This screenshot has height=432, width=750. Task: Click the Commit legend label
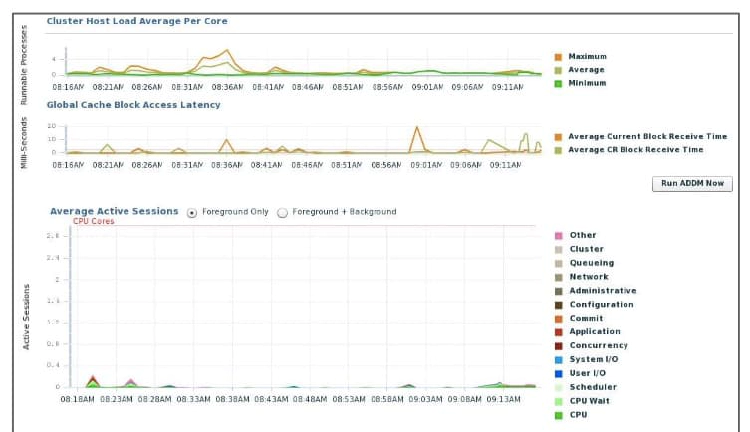pyautogui.click(x=586, y=319)
